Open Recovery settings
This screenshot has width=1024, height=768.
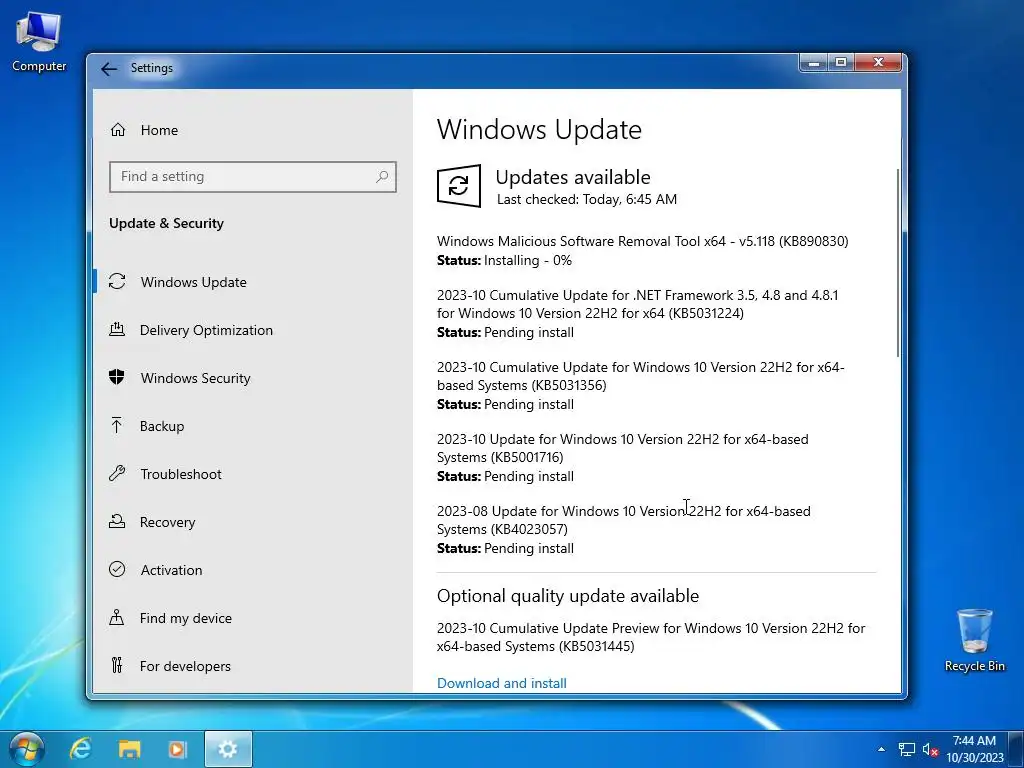167,522
